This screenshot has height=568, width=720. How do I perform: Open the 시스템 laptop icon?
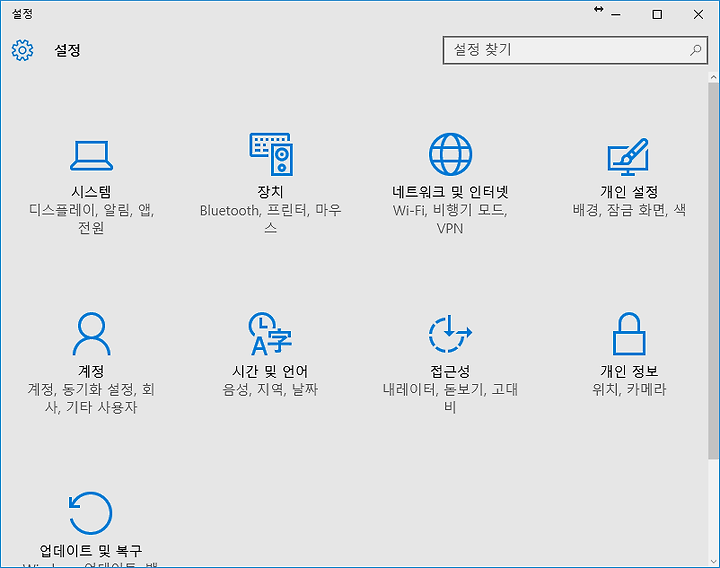click(91, 156)
